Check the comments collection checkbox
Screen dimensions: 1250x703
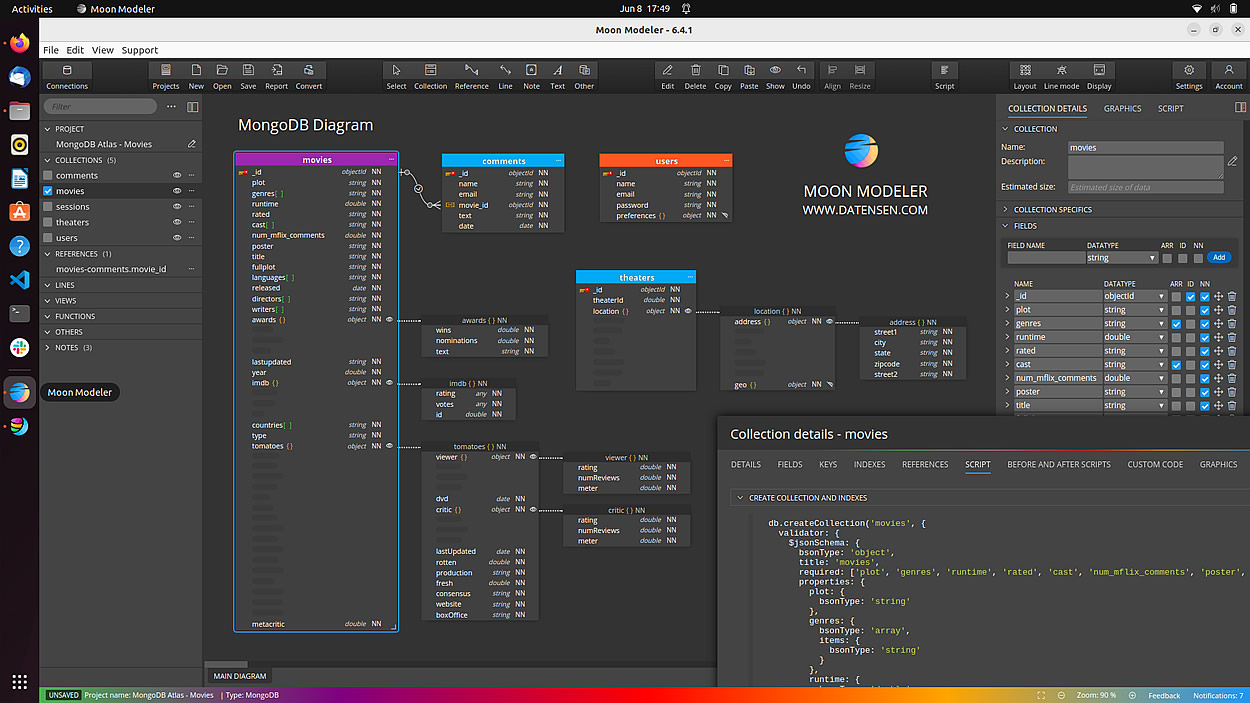point(47,175)
